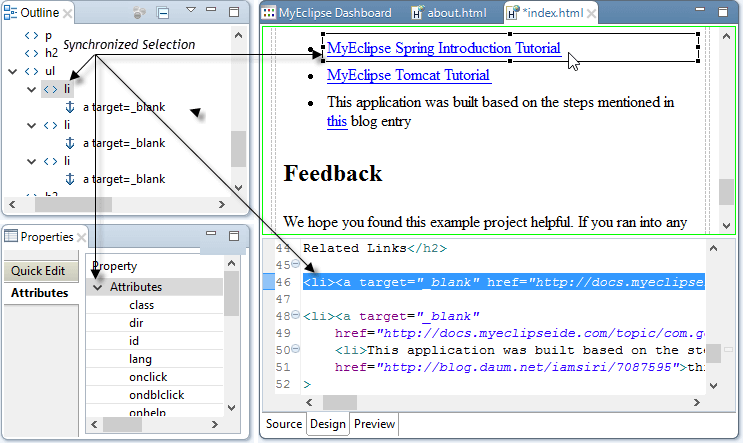The image size is (743, 443).
Task: Toggle the code fold marker on line 50
Action: 295,349
